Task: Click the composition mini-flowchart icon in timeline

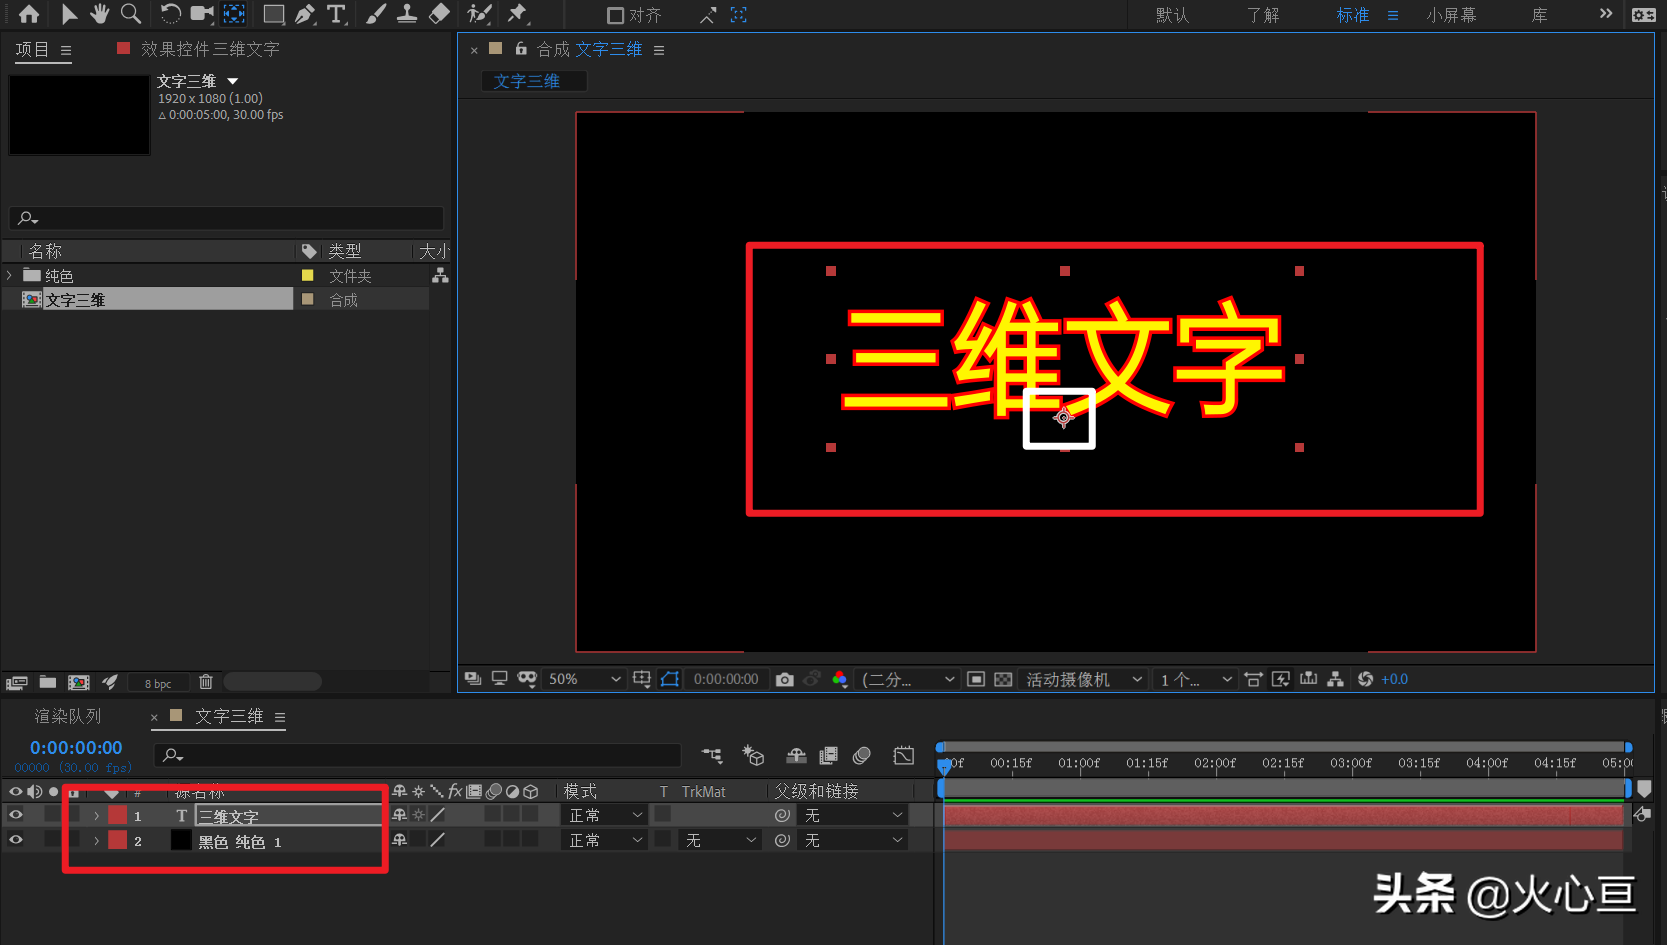Action: (712, 756)
